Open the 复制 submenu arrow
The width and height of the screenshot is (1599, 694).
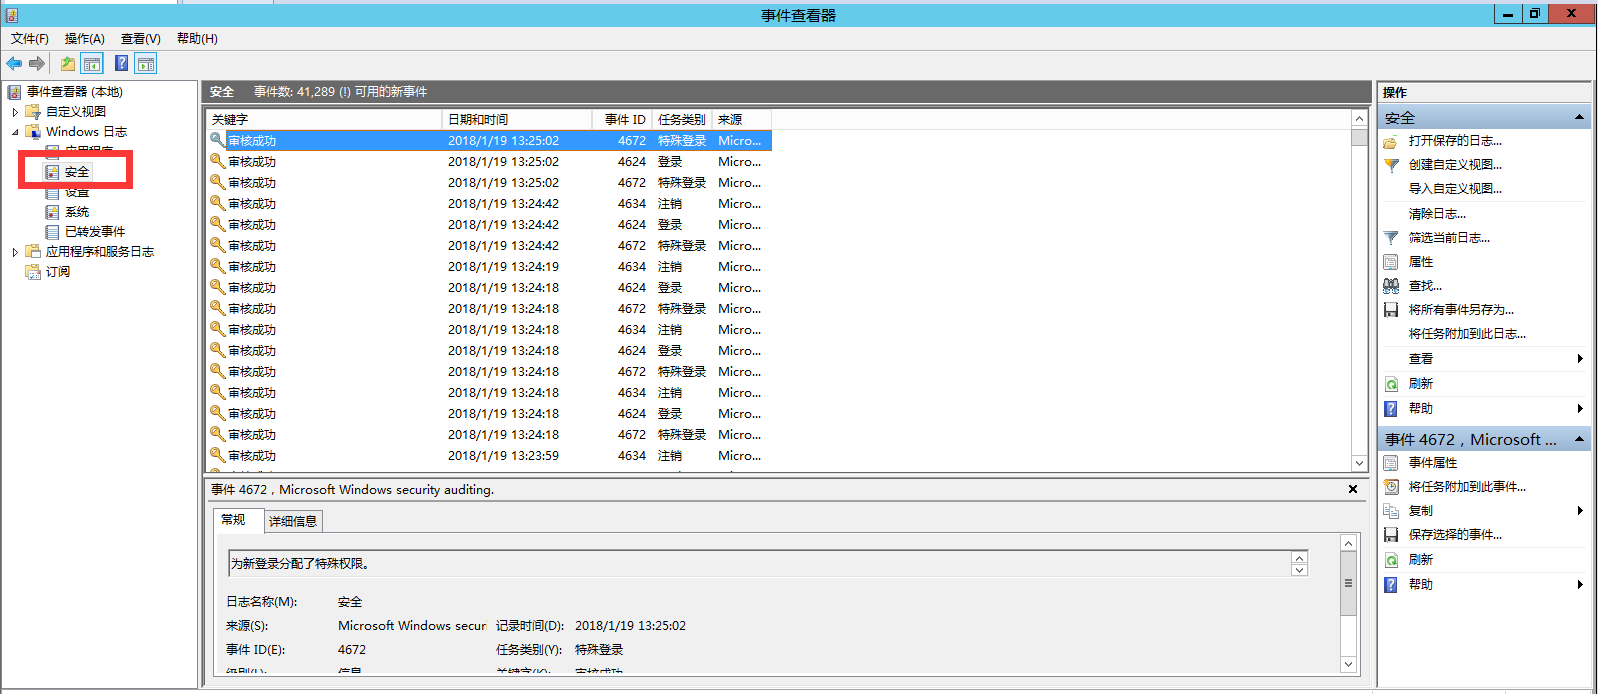point(1580,511)
